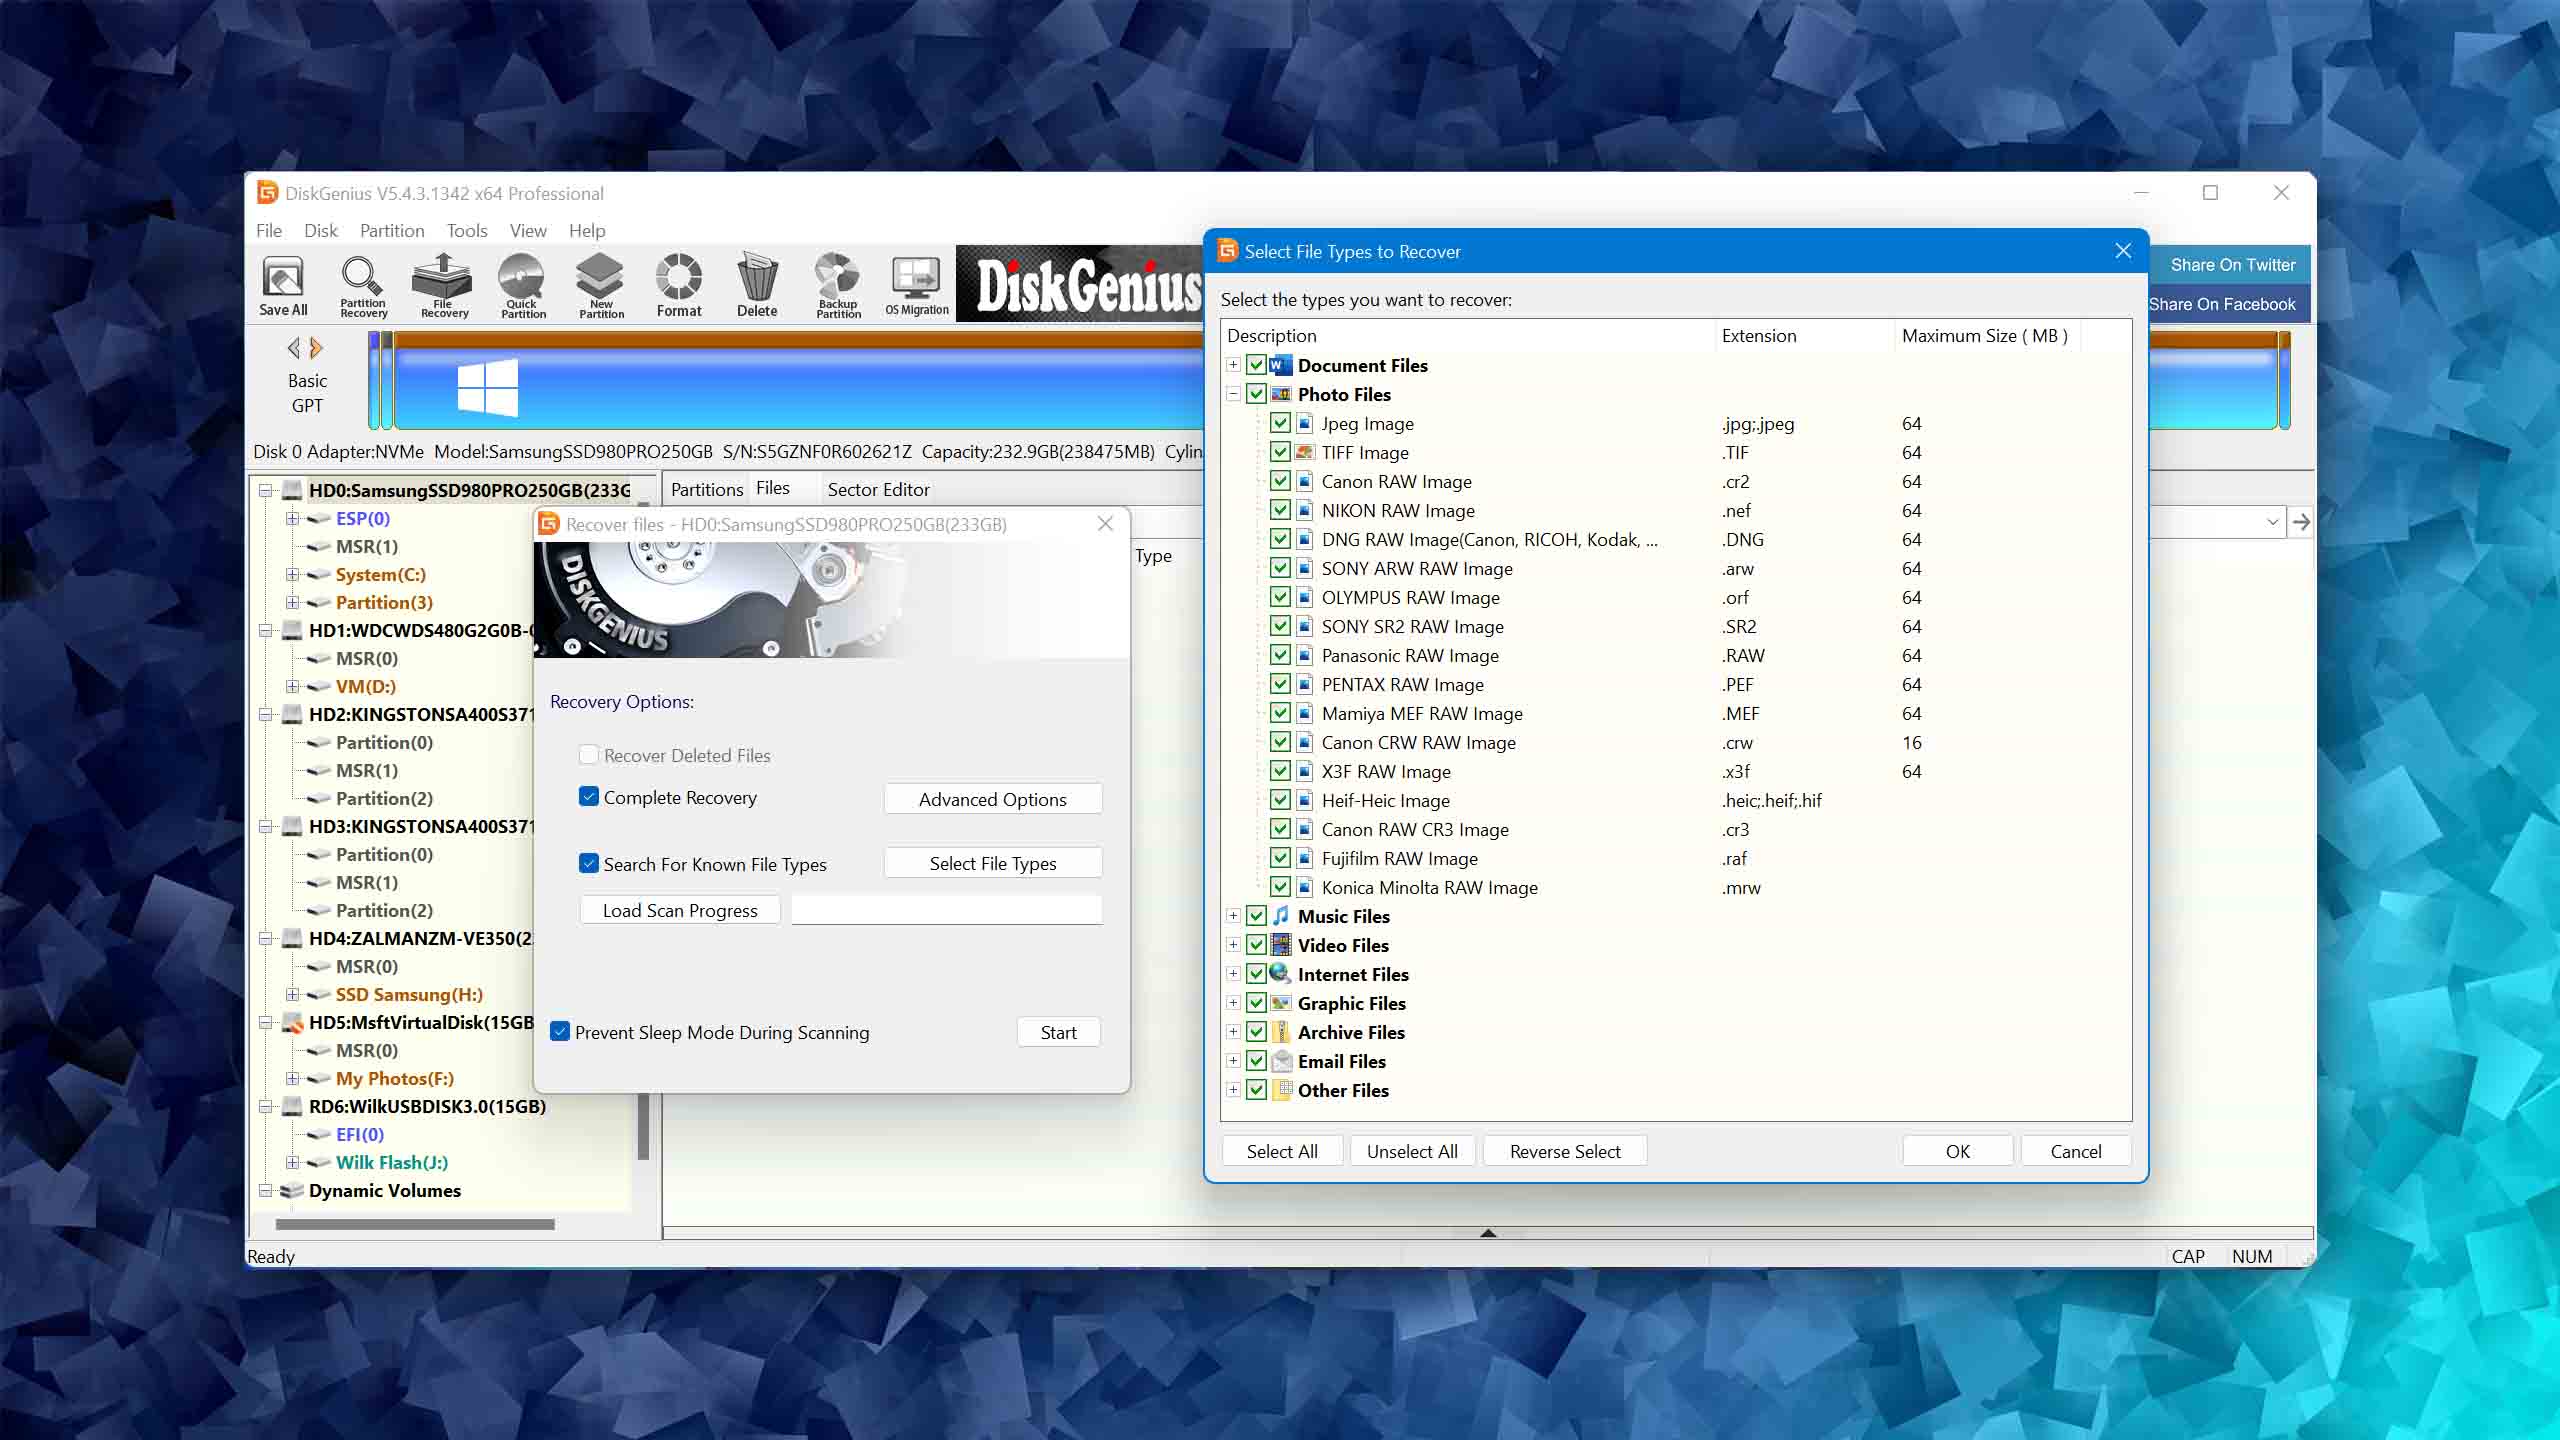Click the Music Files note icon
The width and height of the screenshot is (2560, 1440).
point(1281,916)
